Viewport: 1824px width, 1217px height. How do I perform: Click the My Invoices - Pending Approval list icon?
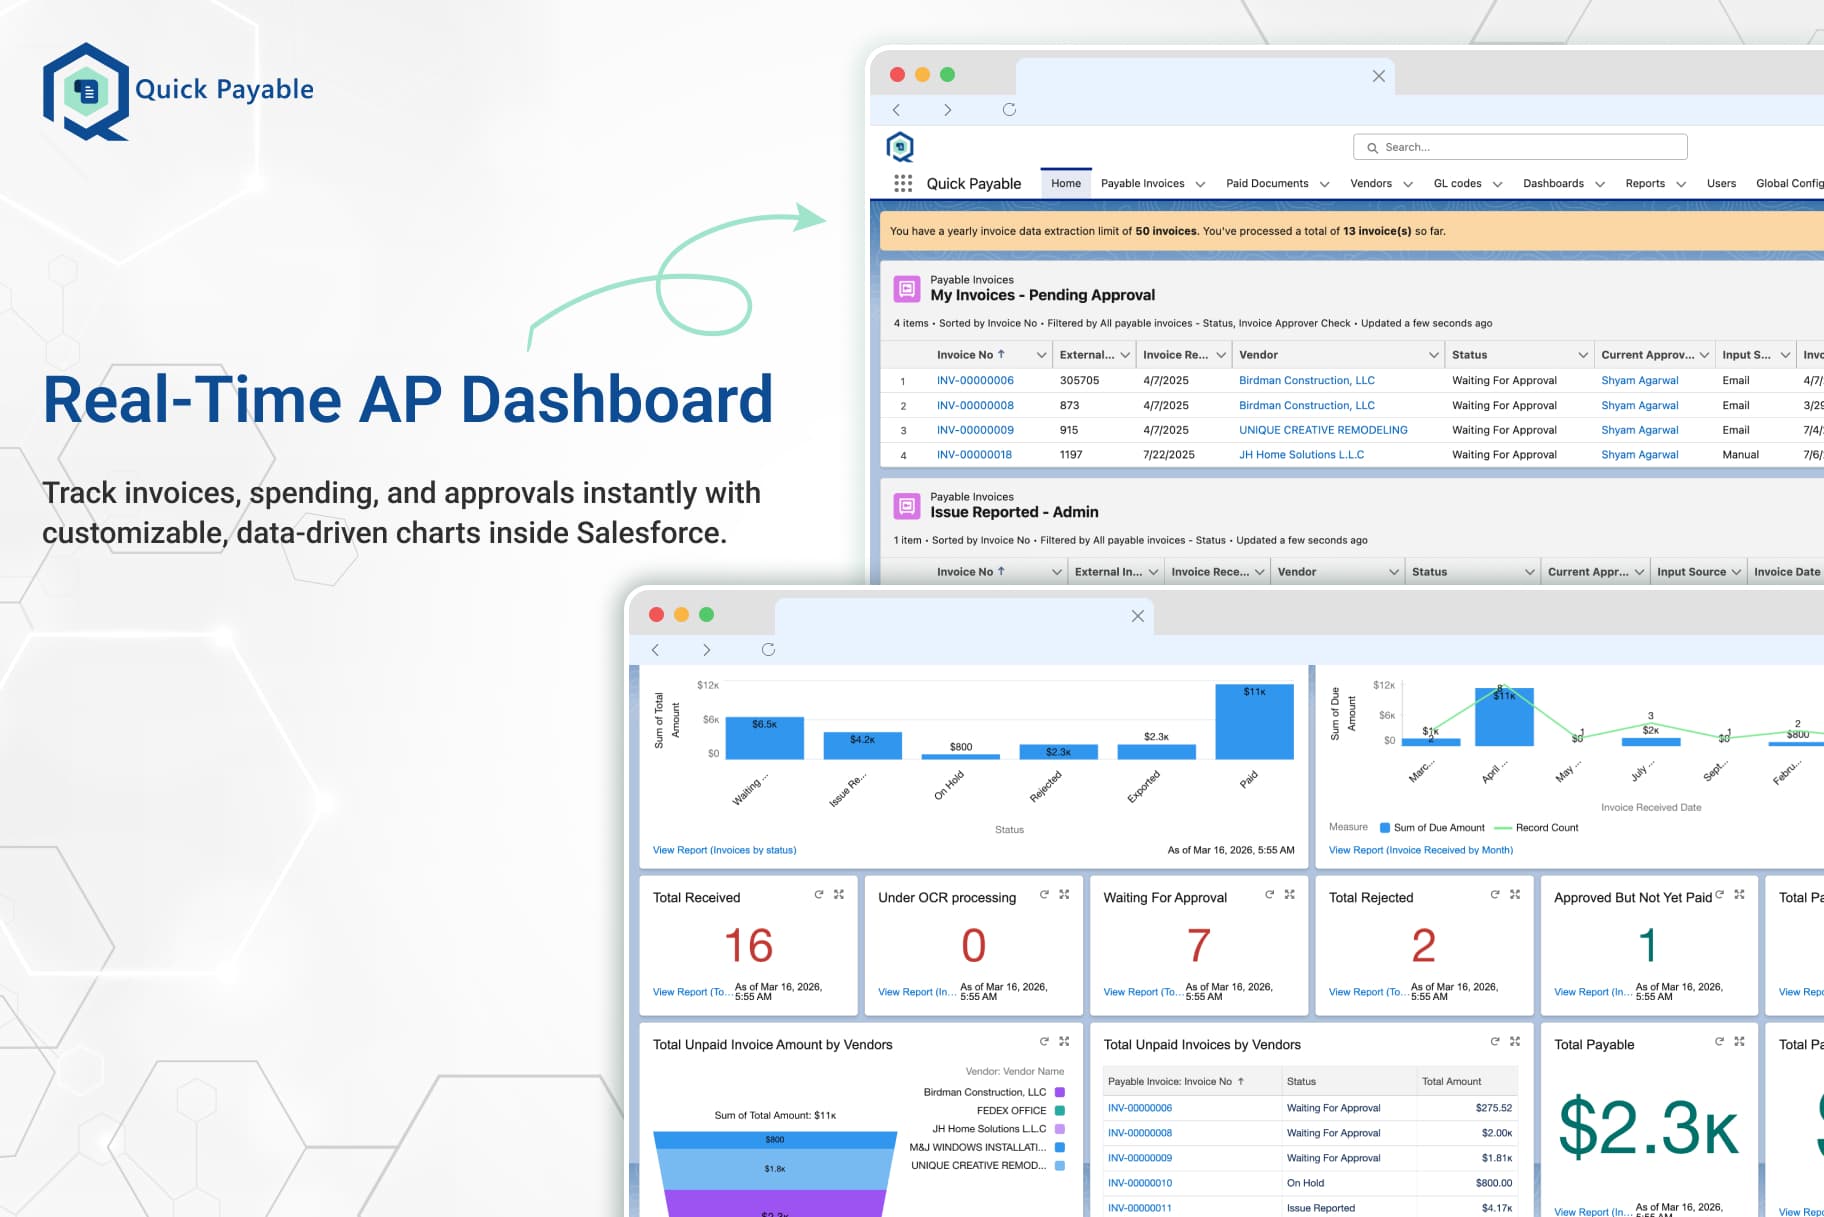click(x=907, y=289)
